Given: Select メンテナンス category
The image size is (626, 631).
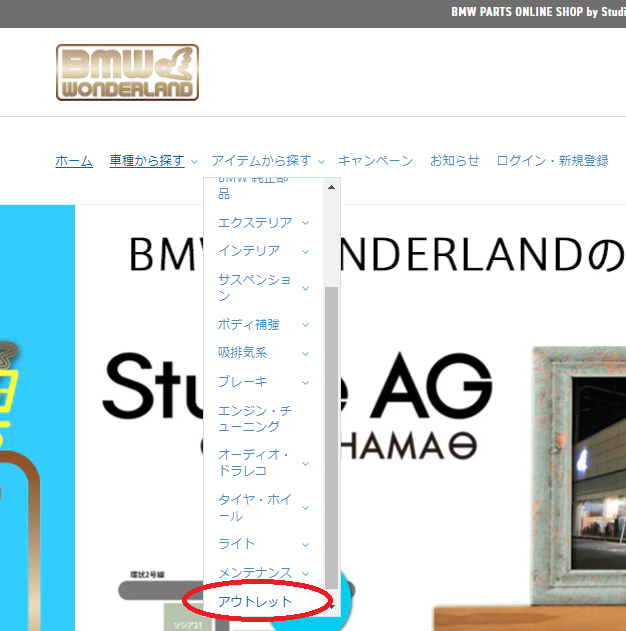Looking at the screenshot, I should pyautogui.click(x=255, y=573).
